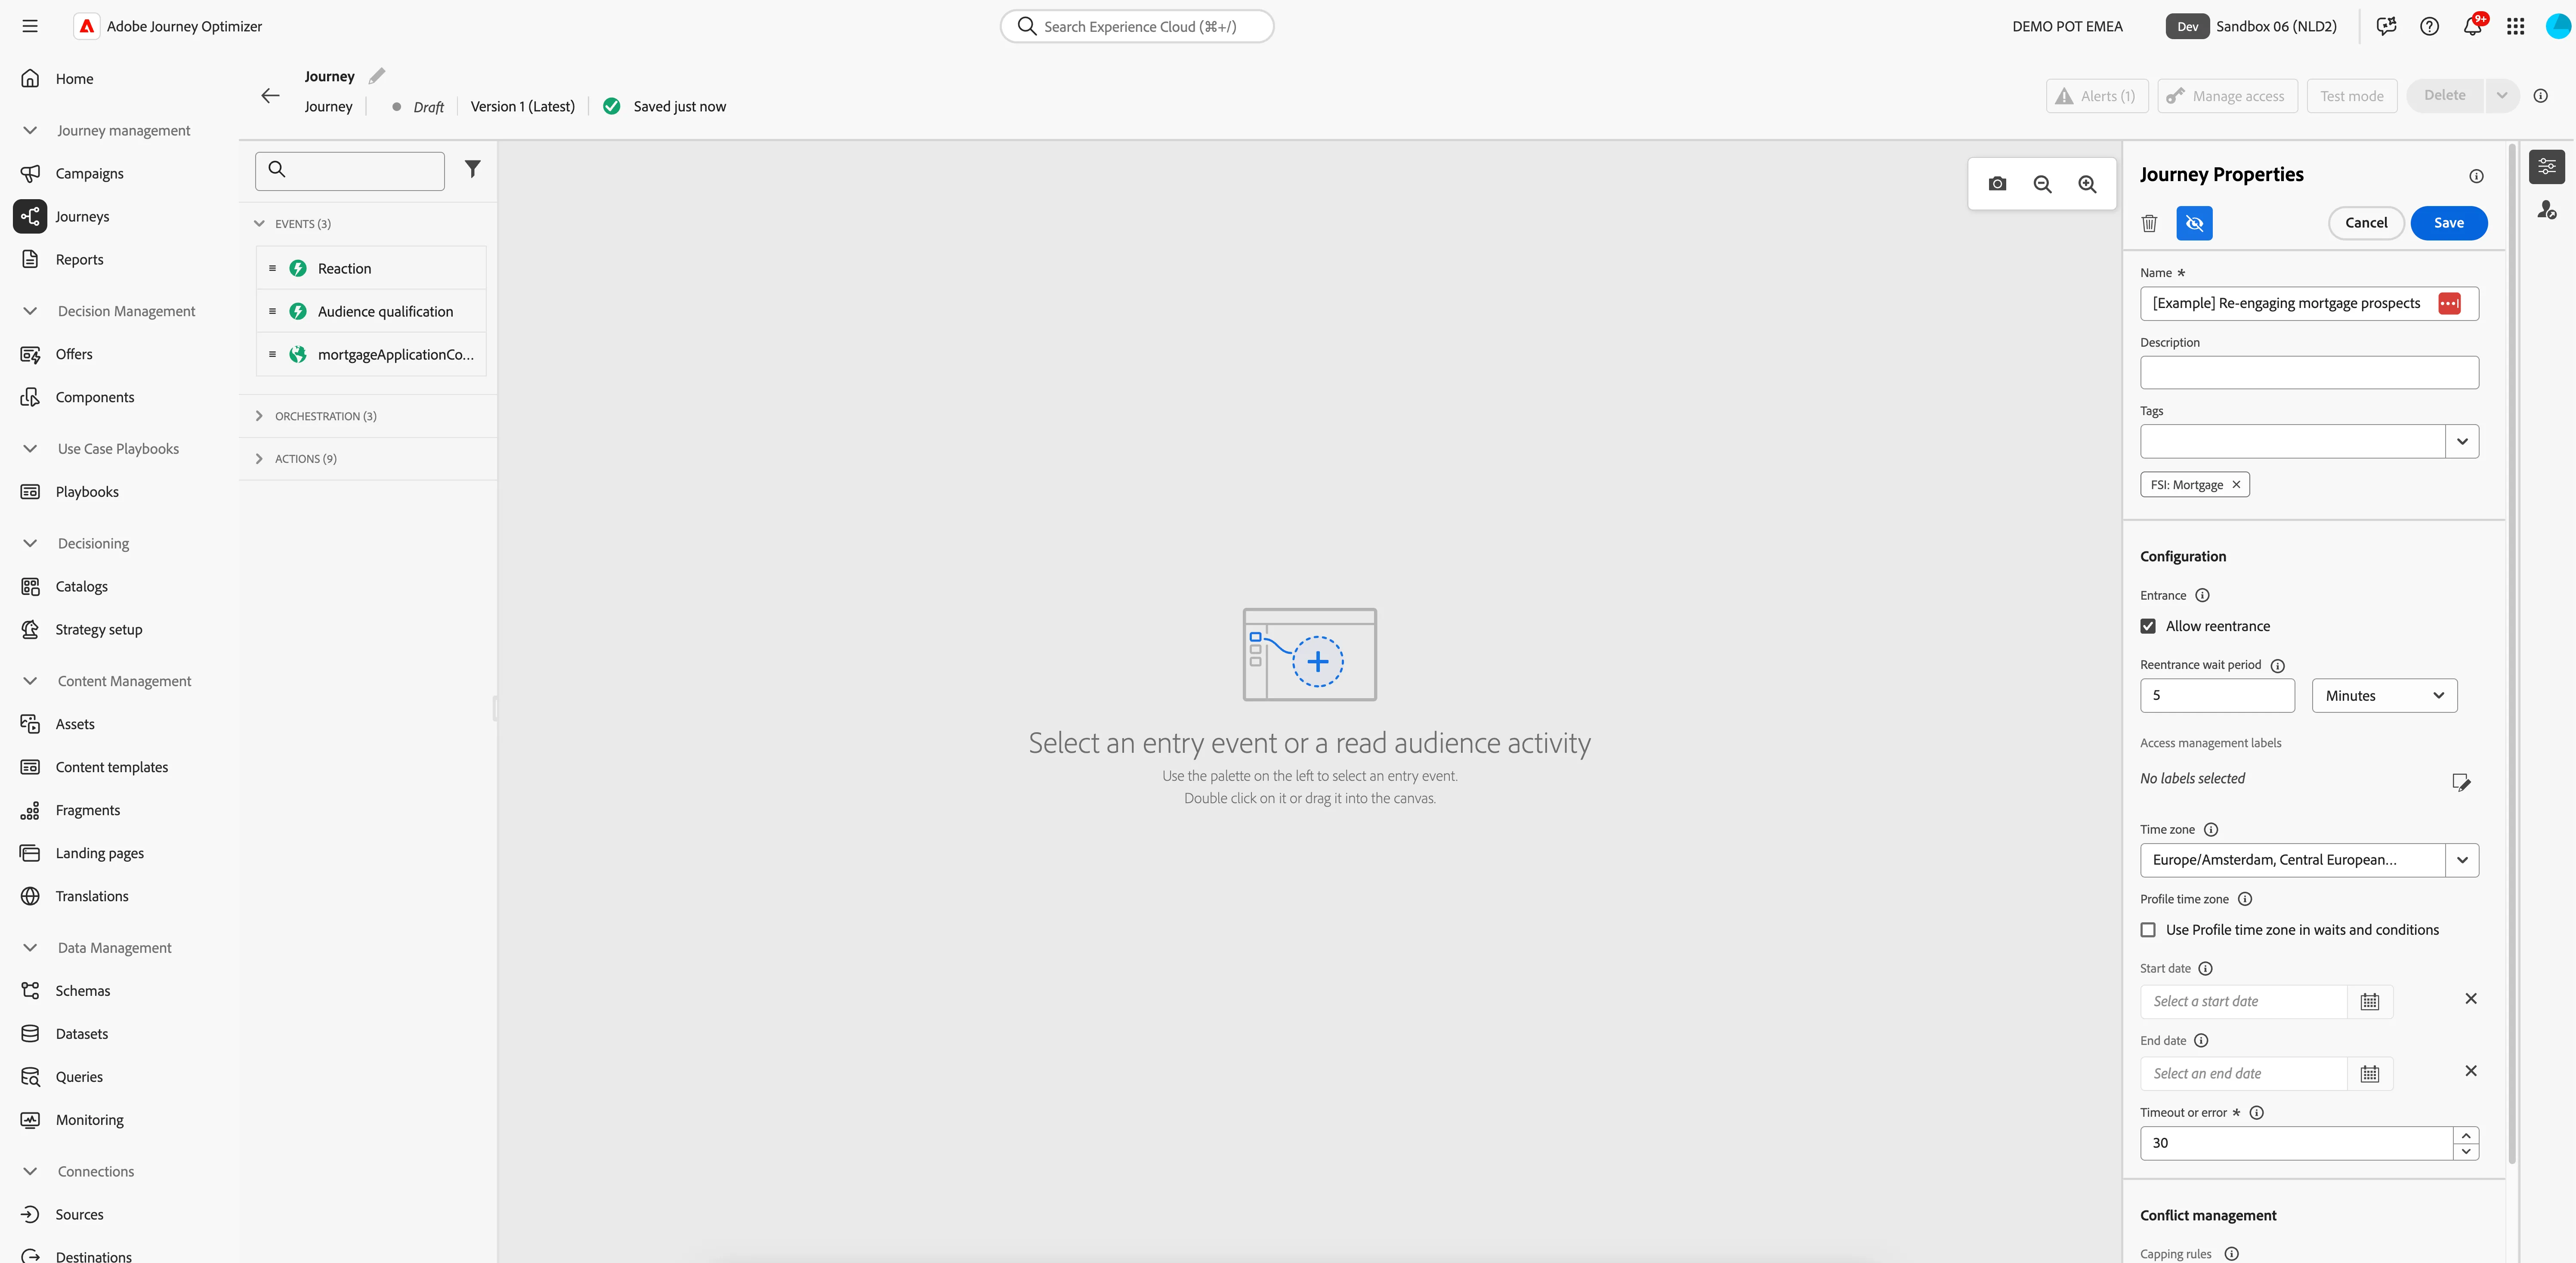Screen dimensions: 2576x1263
Task: Click the Cancel button
Action: click(x=2366, y=223)
